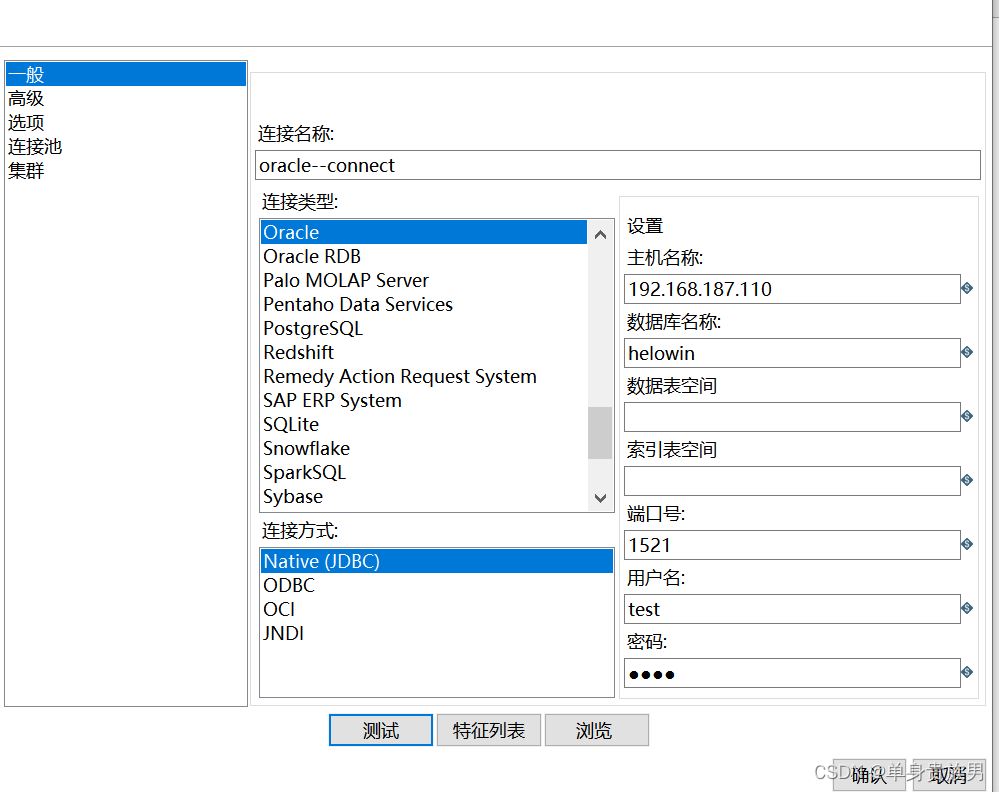Edit database name field helowin
This screenshot has width=999, height=792.
(792, 353)
